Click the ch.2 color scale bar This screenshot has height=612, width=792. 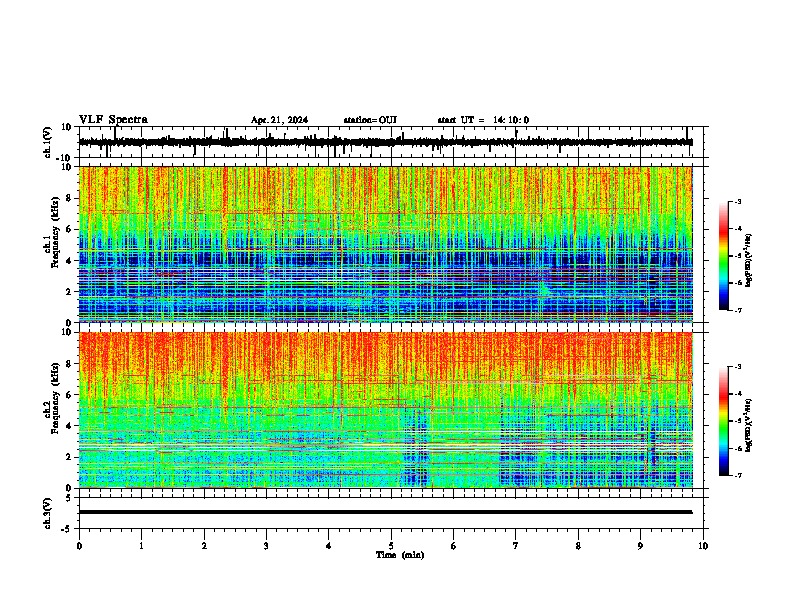pos(724,421)
